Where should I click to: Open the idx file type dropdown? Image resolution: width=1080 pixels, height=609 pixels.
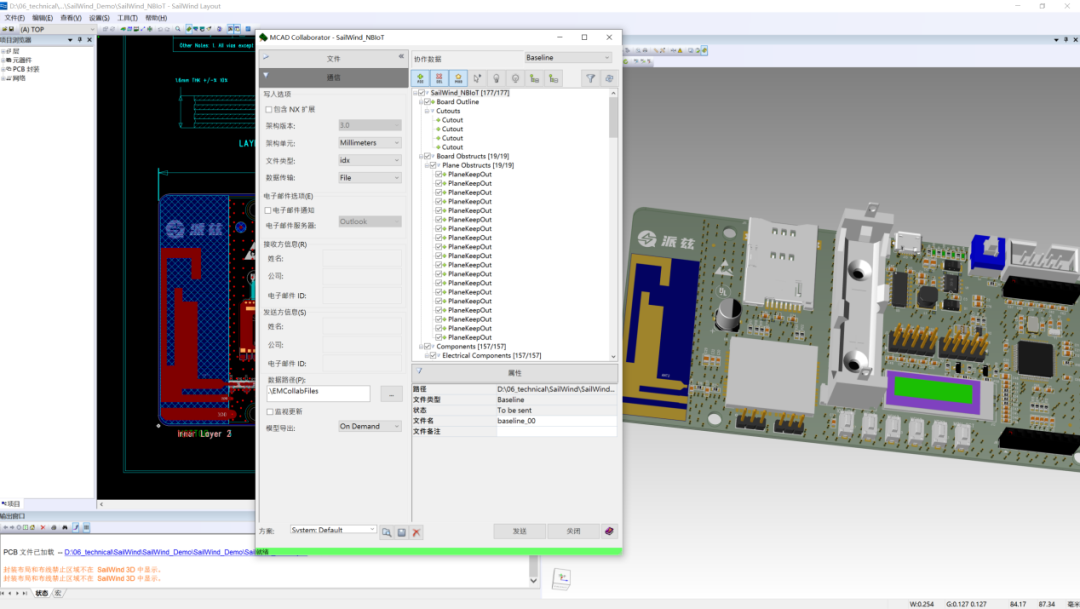point(369,160)
